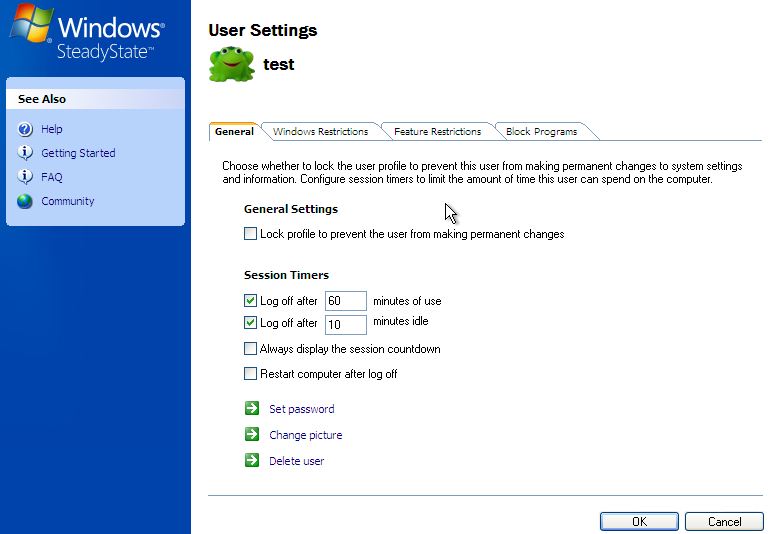Uncheck Log off after minutes of use
This screenshot has width=771, height=534.
pyautogui.click(x=250, y=300)
